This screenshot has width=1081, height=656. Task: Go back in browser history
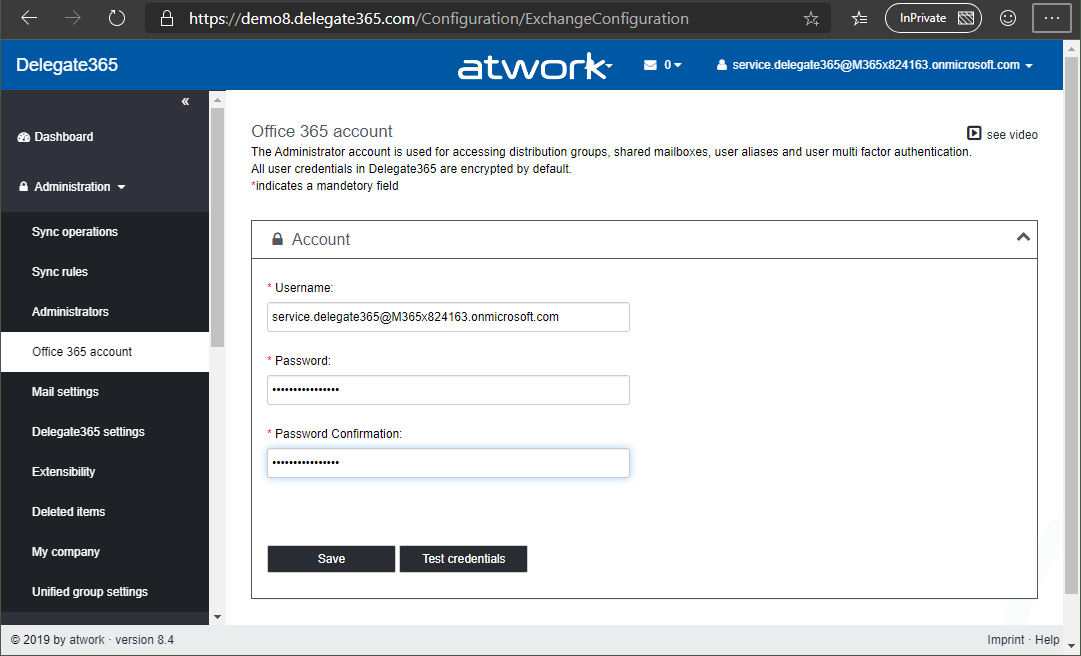point(29,19)
